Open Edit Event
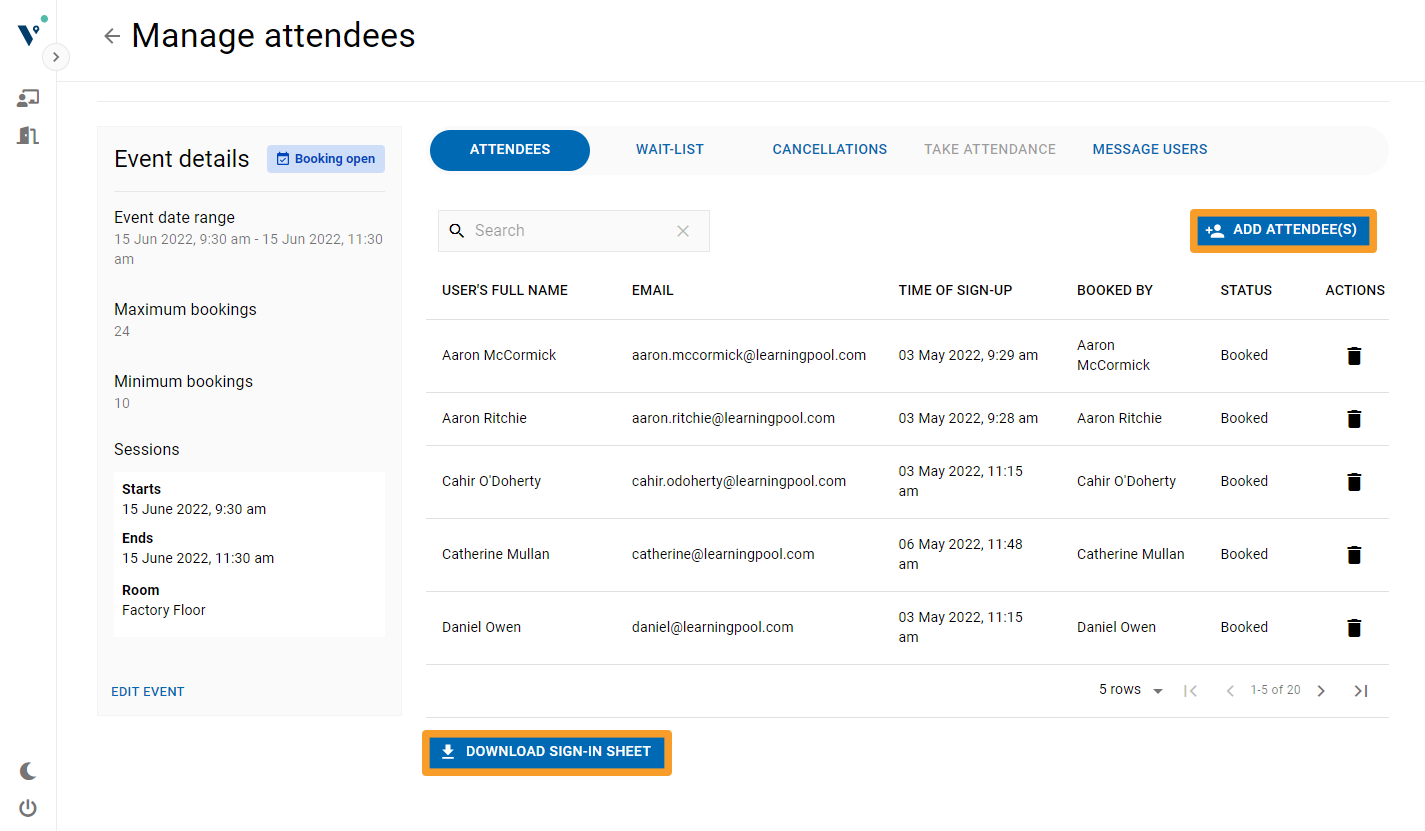The height and width of the screenshot is (831, 1425). point(147,691)
